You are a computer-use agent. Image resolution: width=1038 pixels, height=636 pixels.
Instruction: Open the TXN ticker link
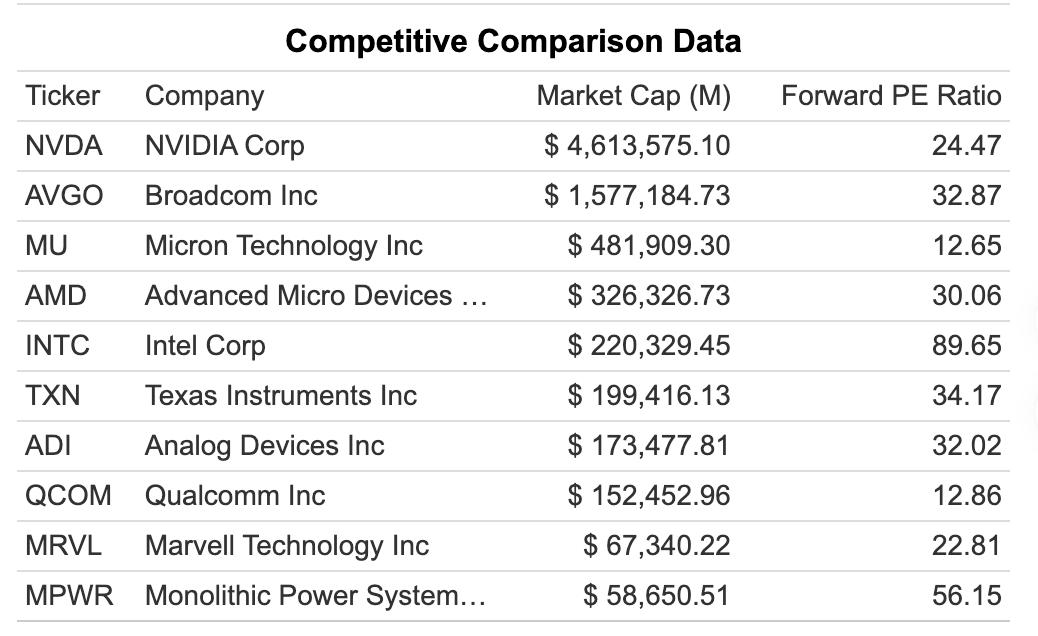pyautogui.click(x=52, y=396)
